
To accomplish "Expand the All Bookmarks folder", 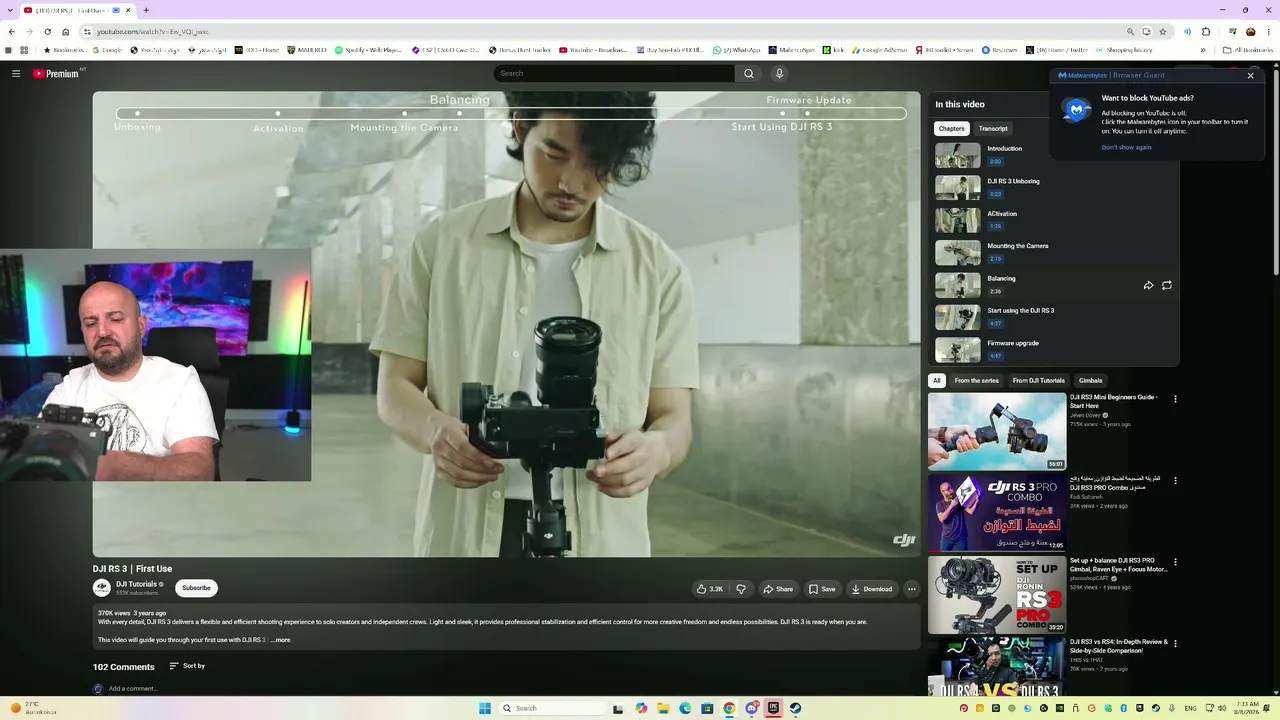I will point(1247,50).
